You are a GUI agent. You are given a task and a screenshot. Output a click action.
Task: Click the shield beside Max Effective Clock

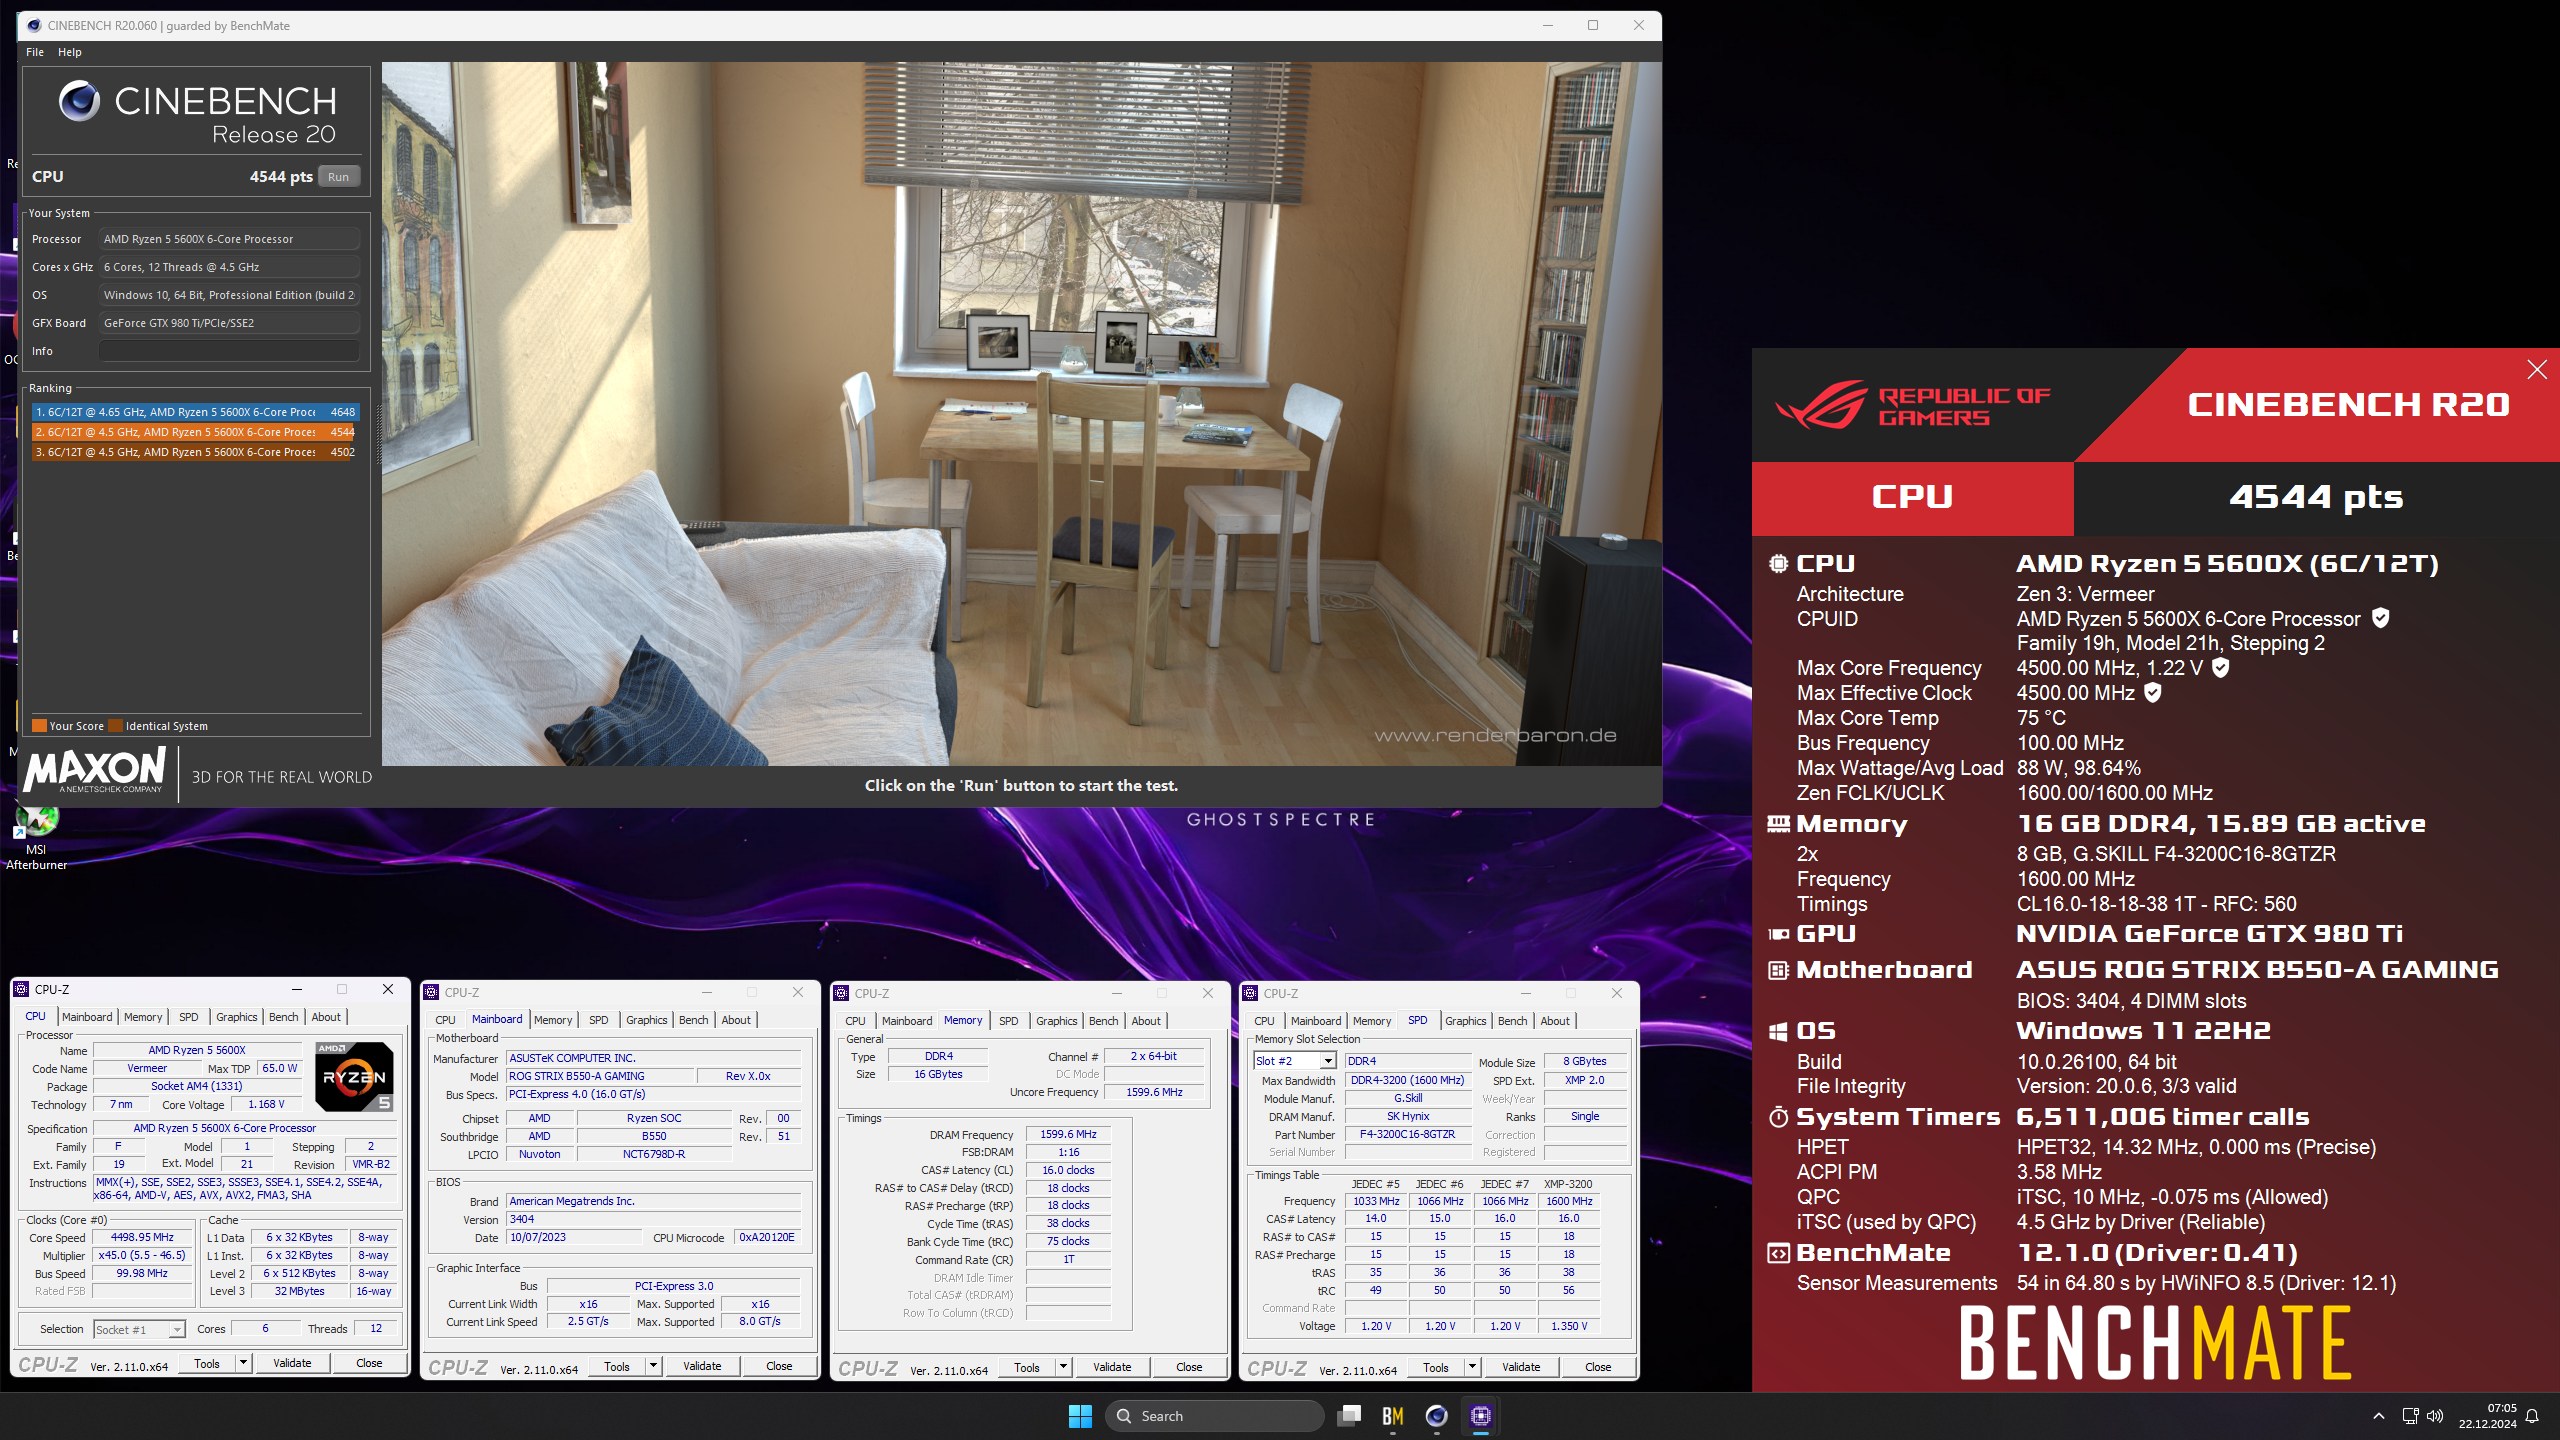pyautogui.click(x=2153, y=692)
